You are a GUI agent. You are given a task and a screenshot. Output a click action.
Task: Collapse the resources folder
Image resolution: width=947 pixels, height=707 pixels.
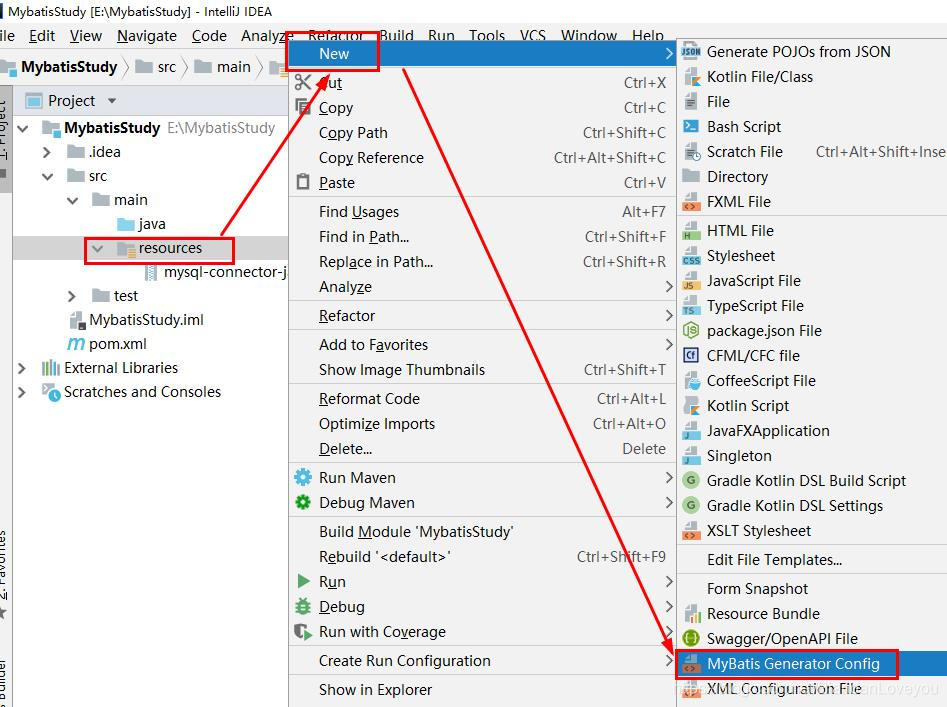click(x=97, y=248)
